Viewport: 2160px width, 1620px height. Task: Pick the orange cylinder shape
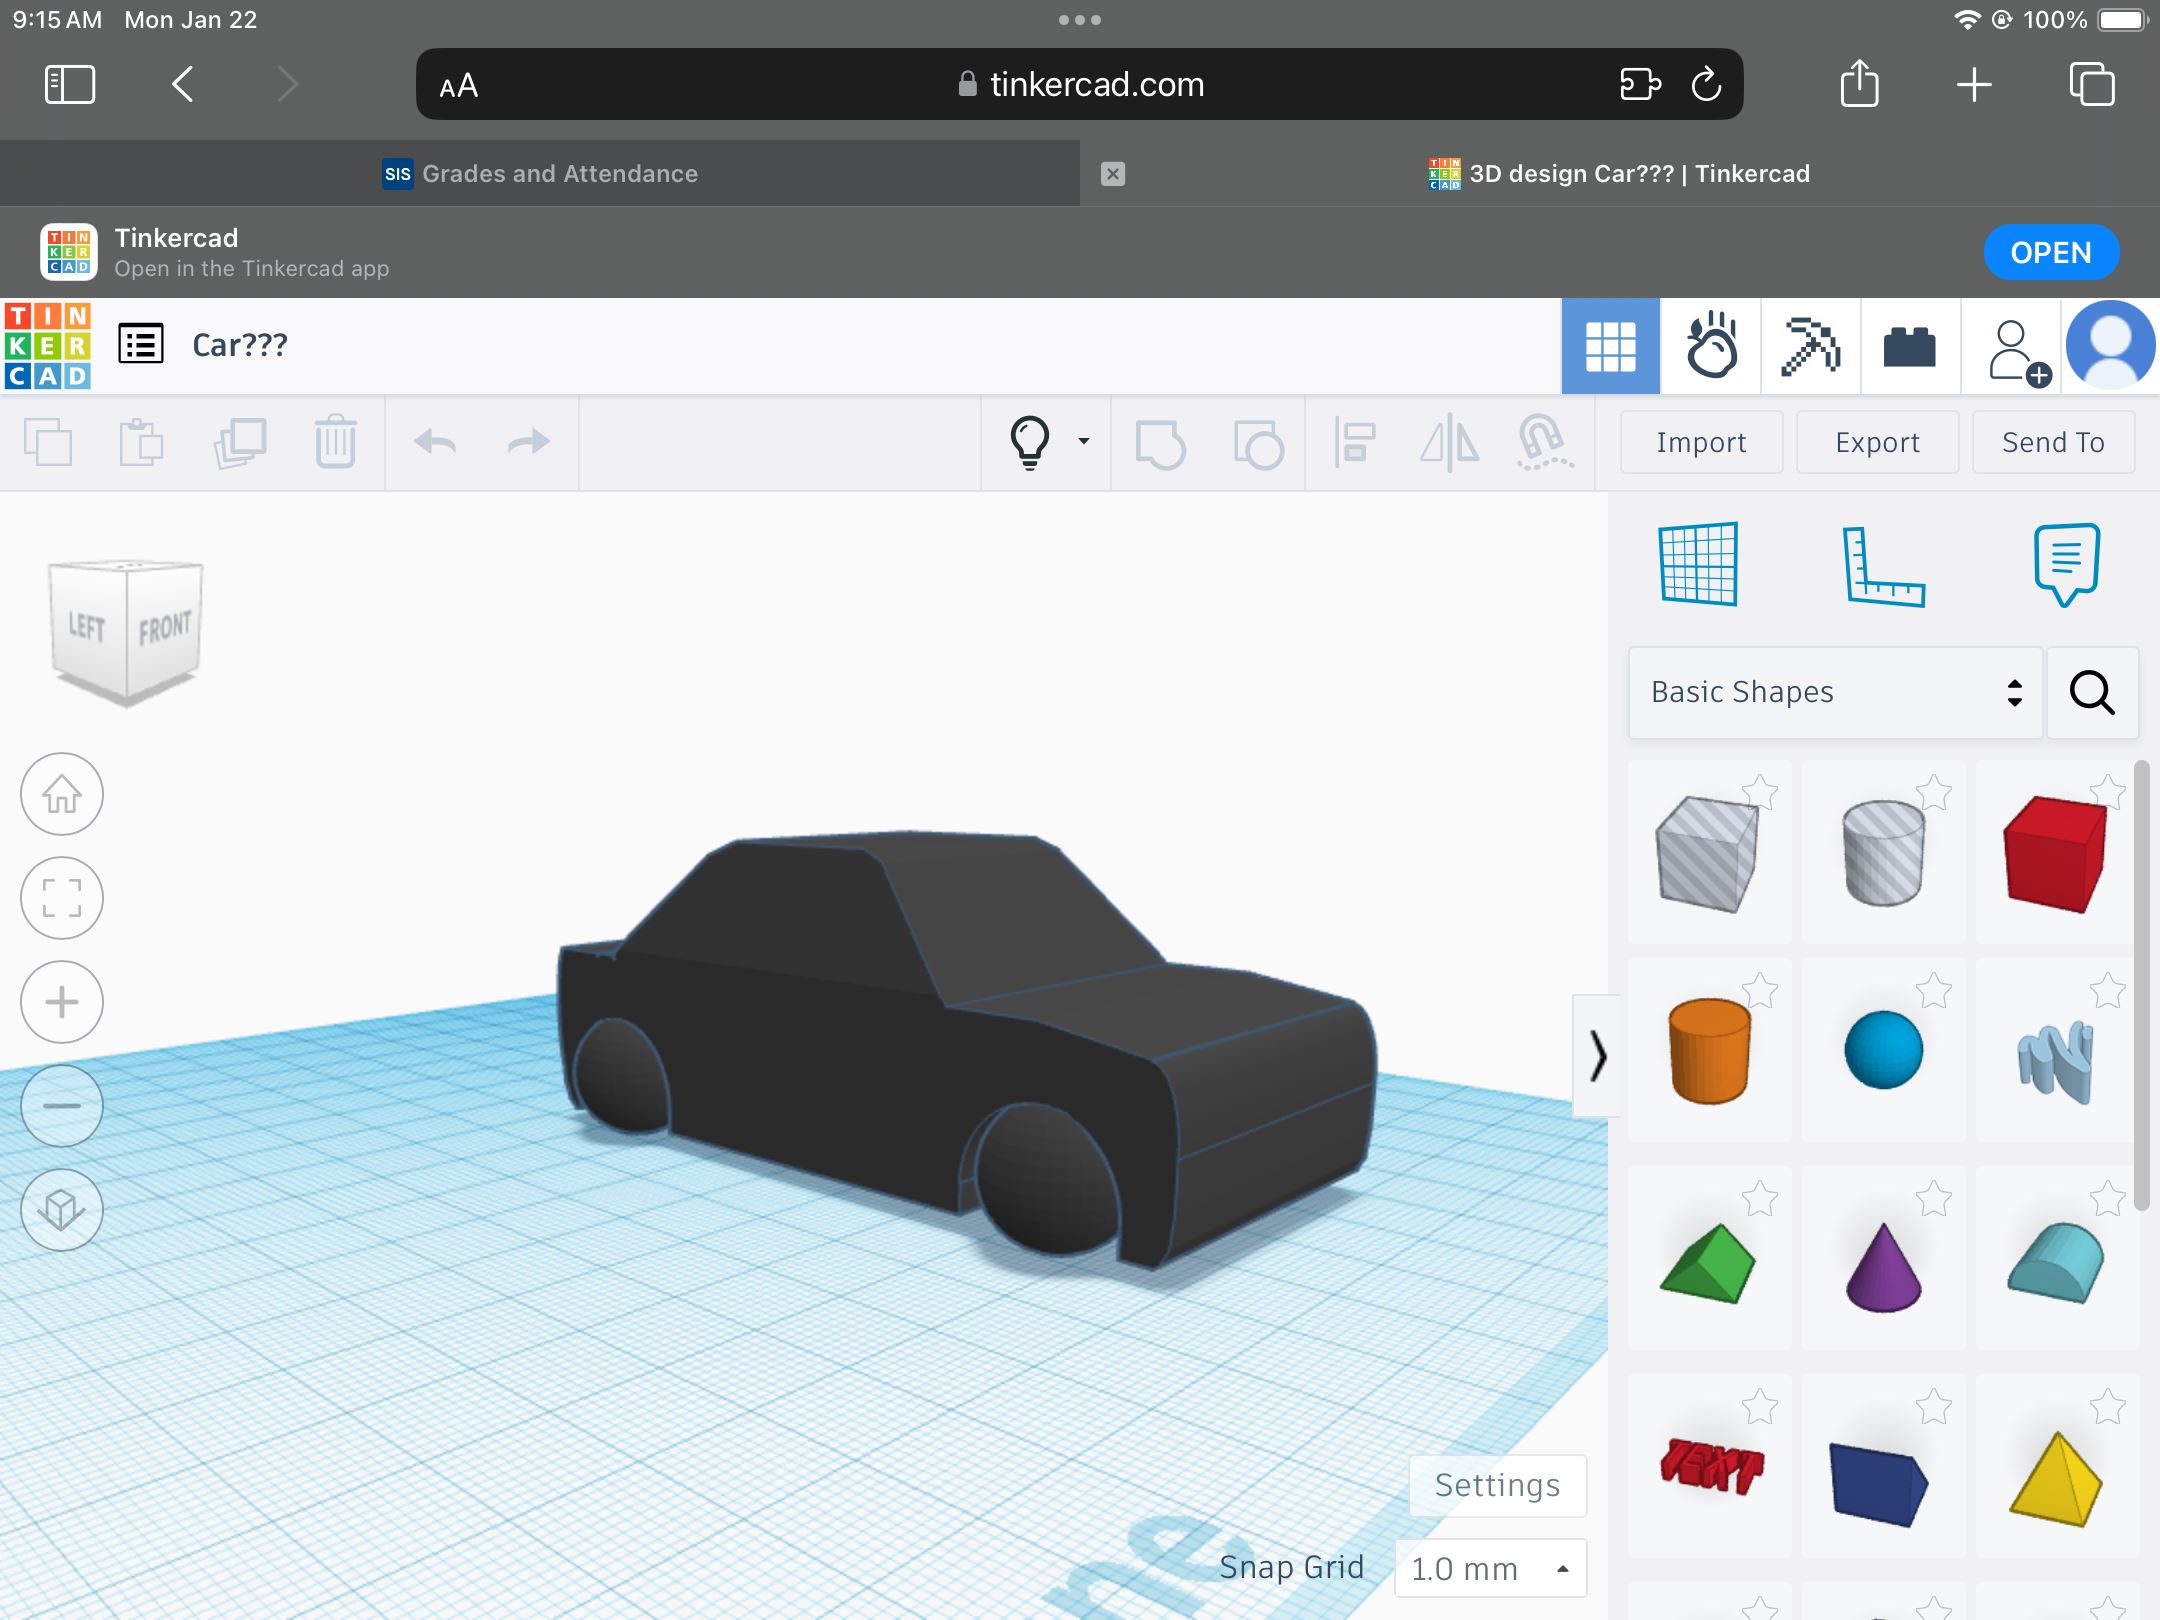[x=1709, y=1051]
